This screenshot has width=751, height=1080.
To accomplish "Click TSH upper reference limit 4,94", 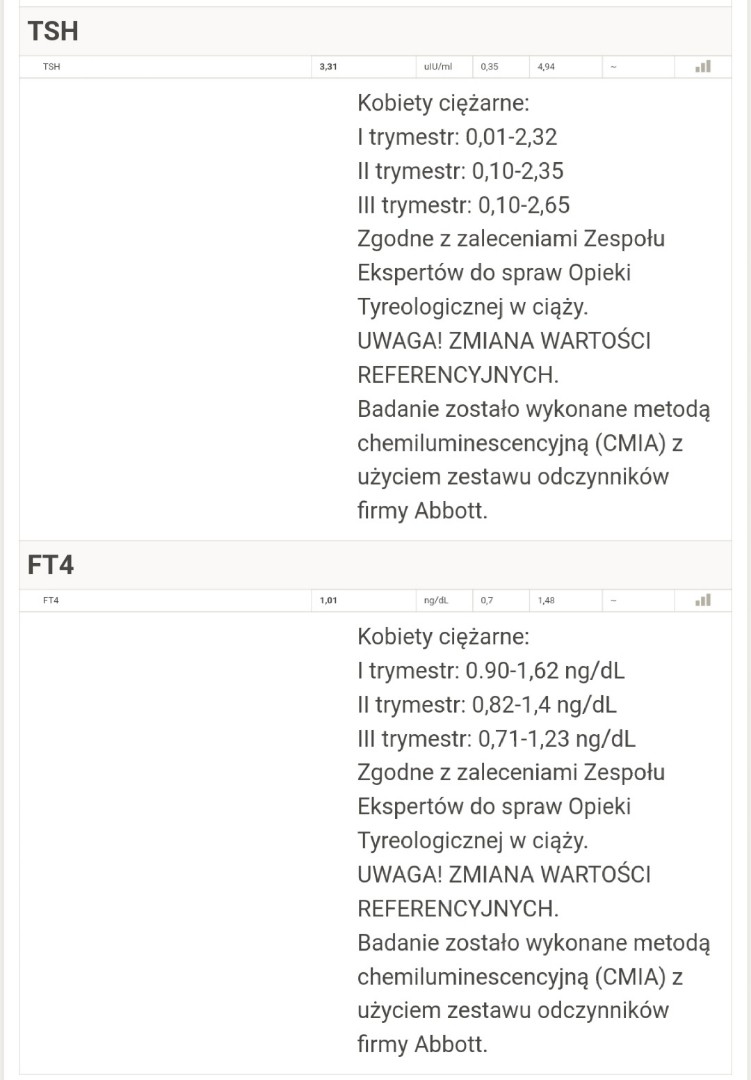I will pos(546,67).
